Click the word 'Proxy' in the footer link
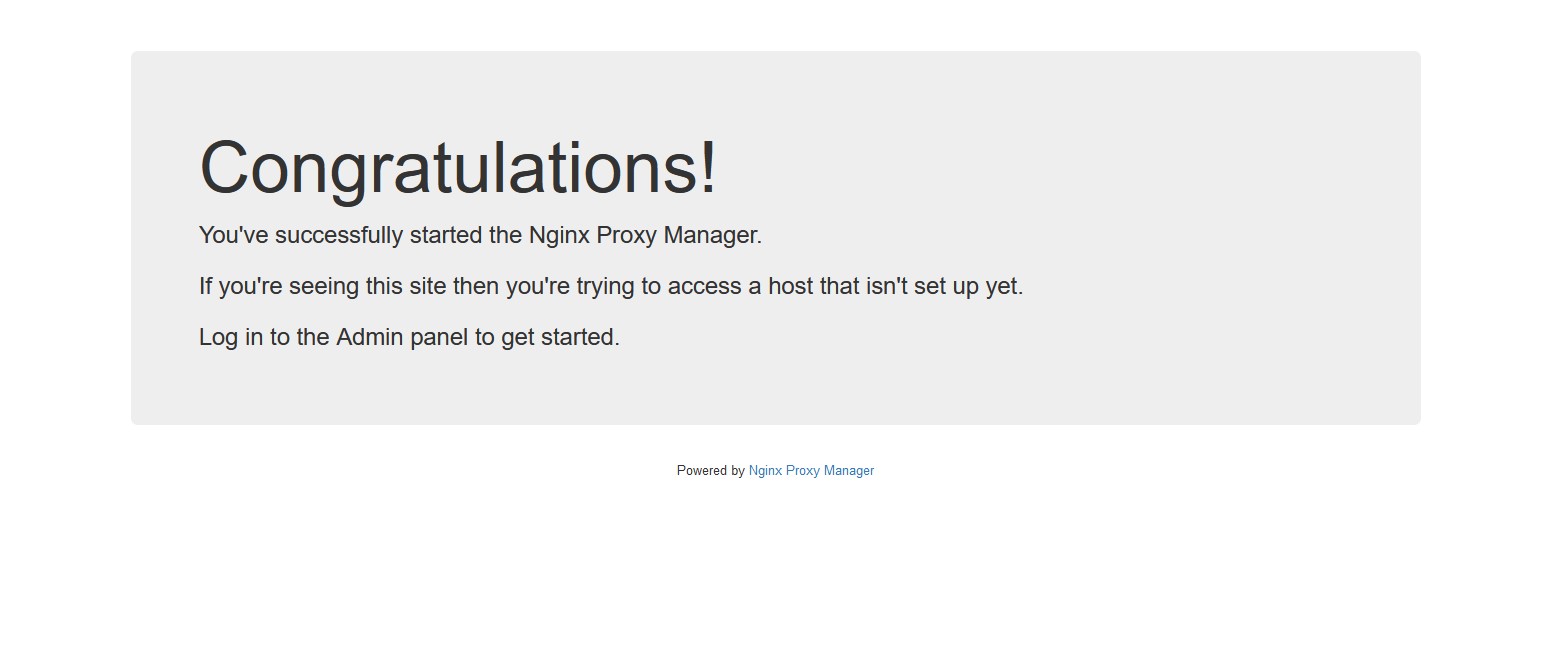 click(x=803, y=471)
